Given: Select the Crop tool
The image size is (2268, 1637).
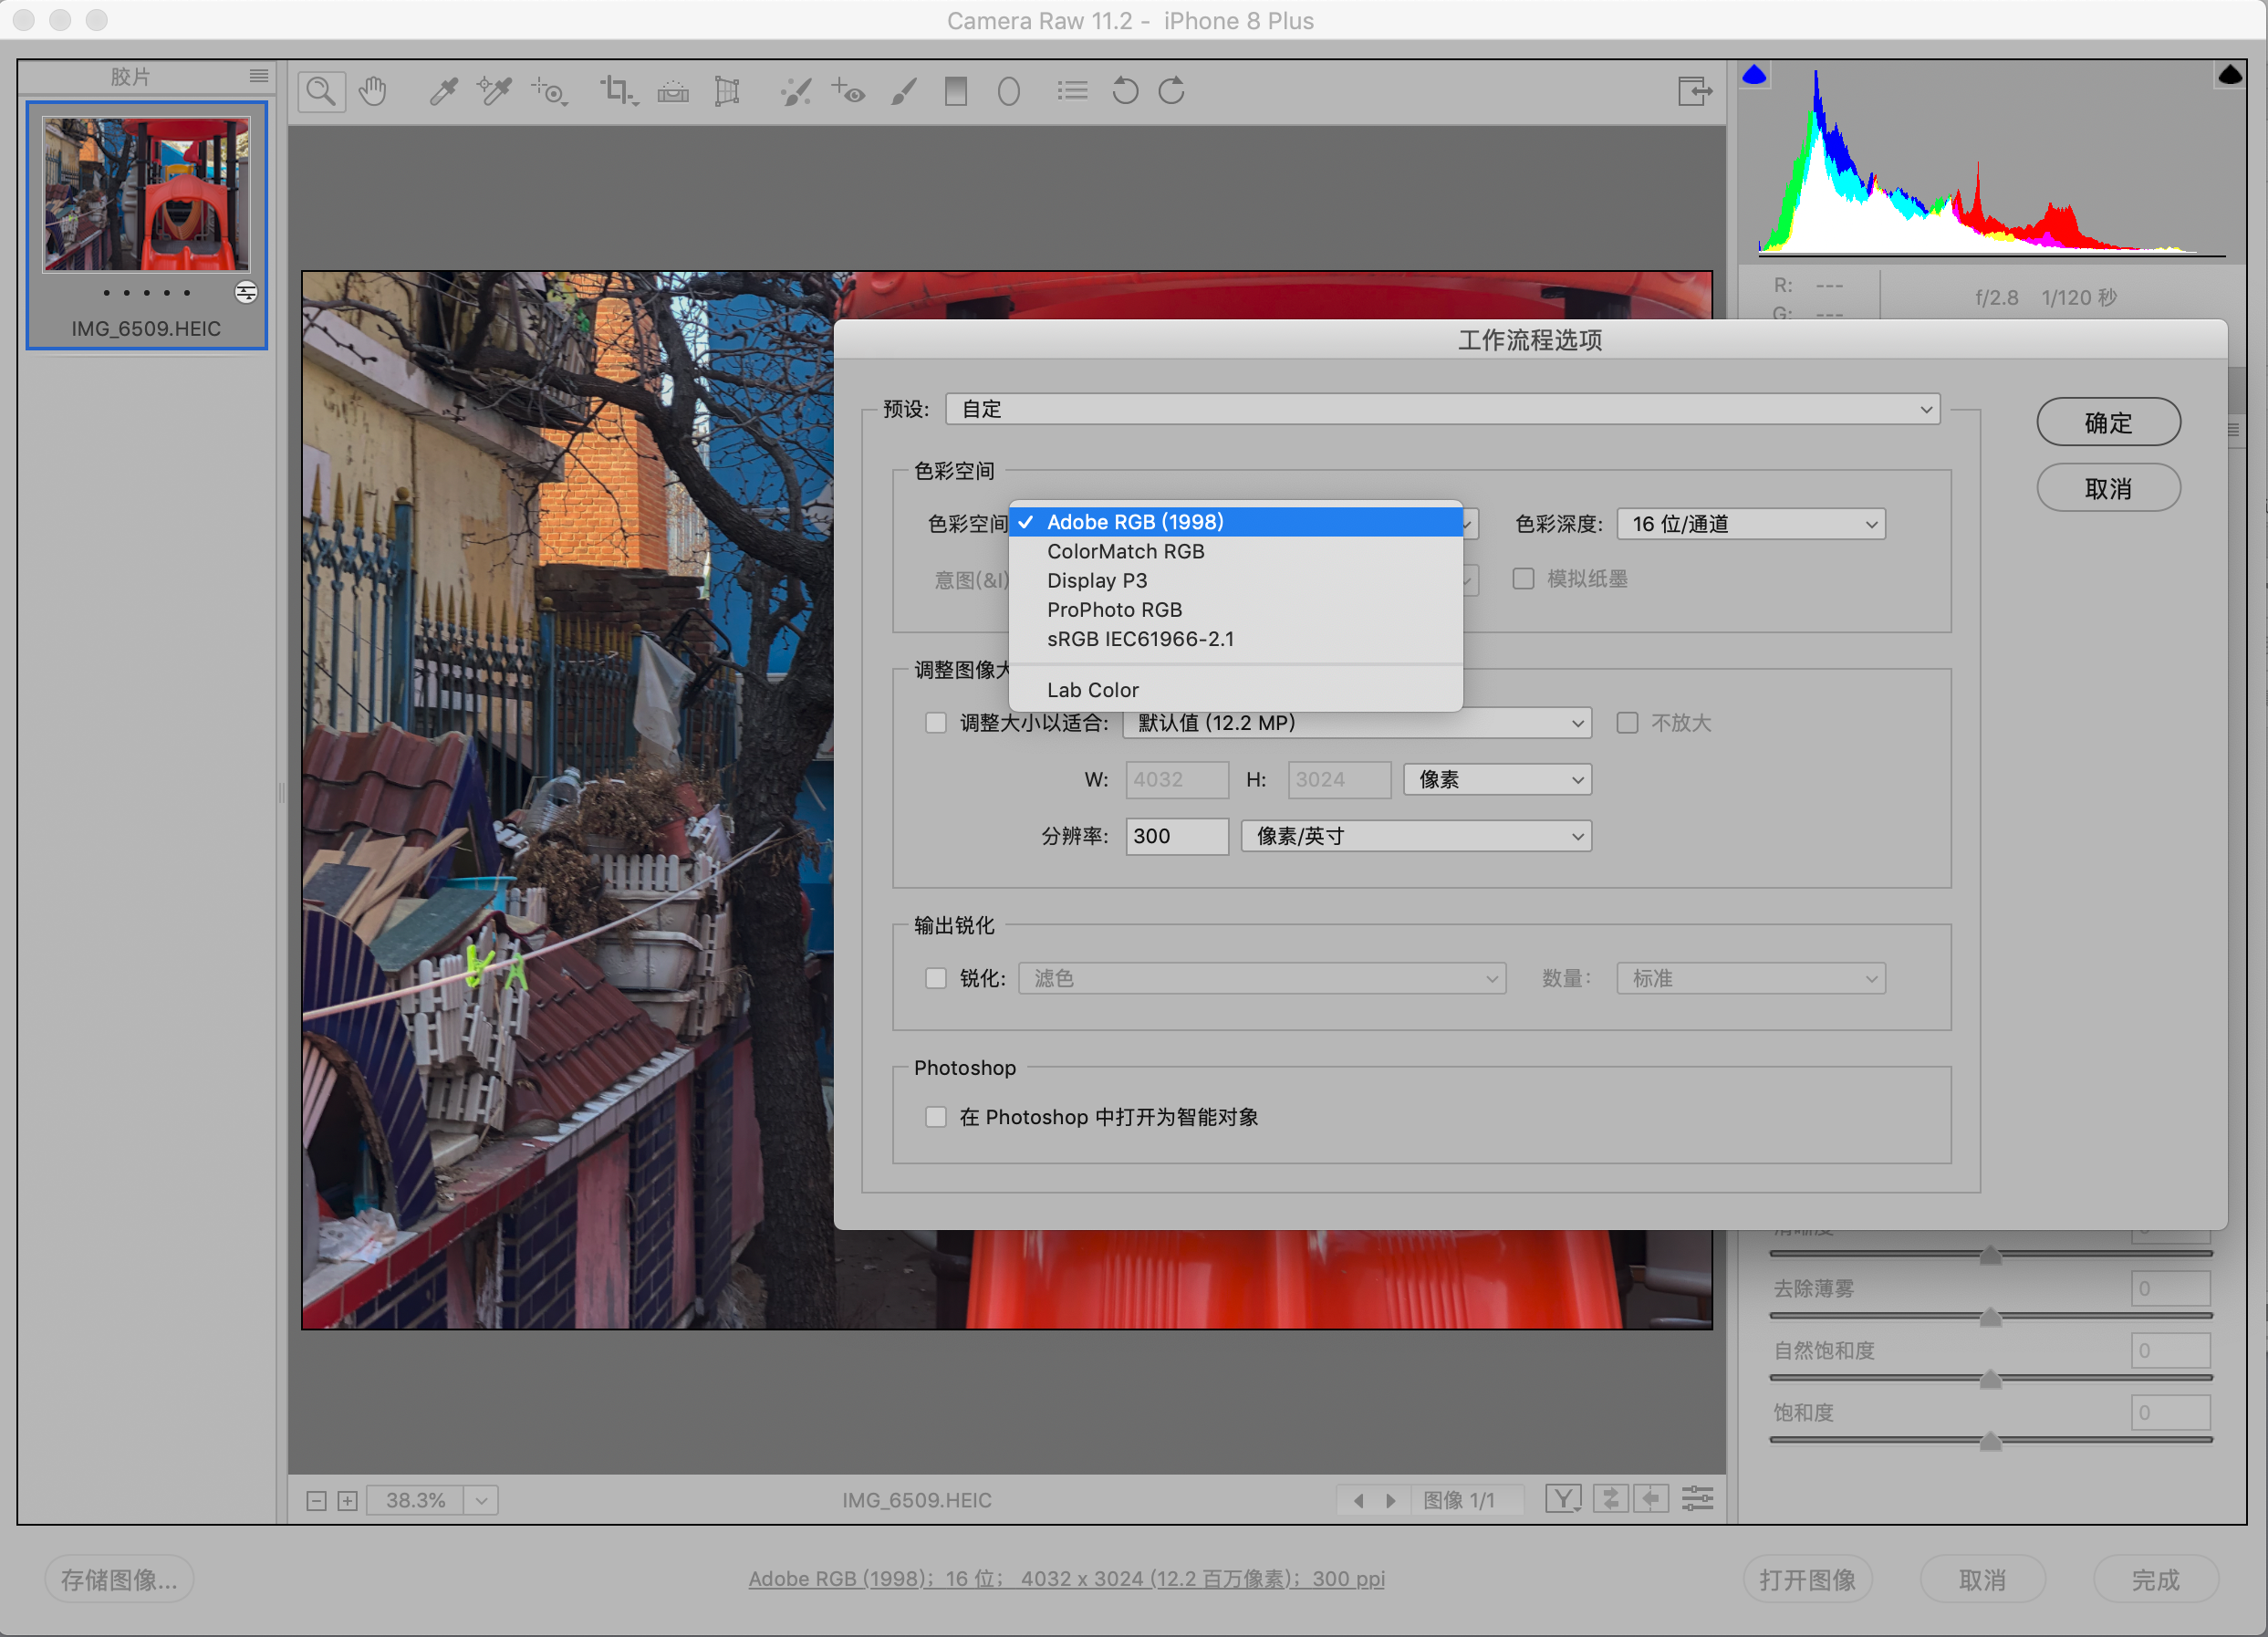Looking at the screenshot, I should [616, 92].
